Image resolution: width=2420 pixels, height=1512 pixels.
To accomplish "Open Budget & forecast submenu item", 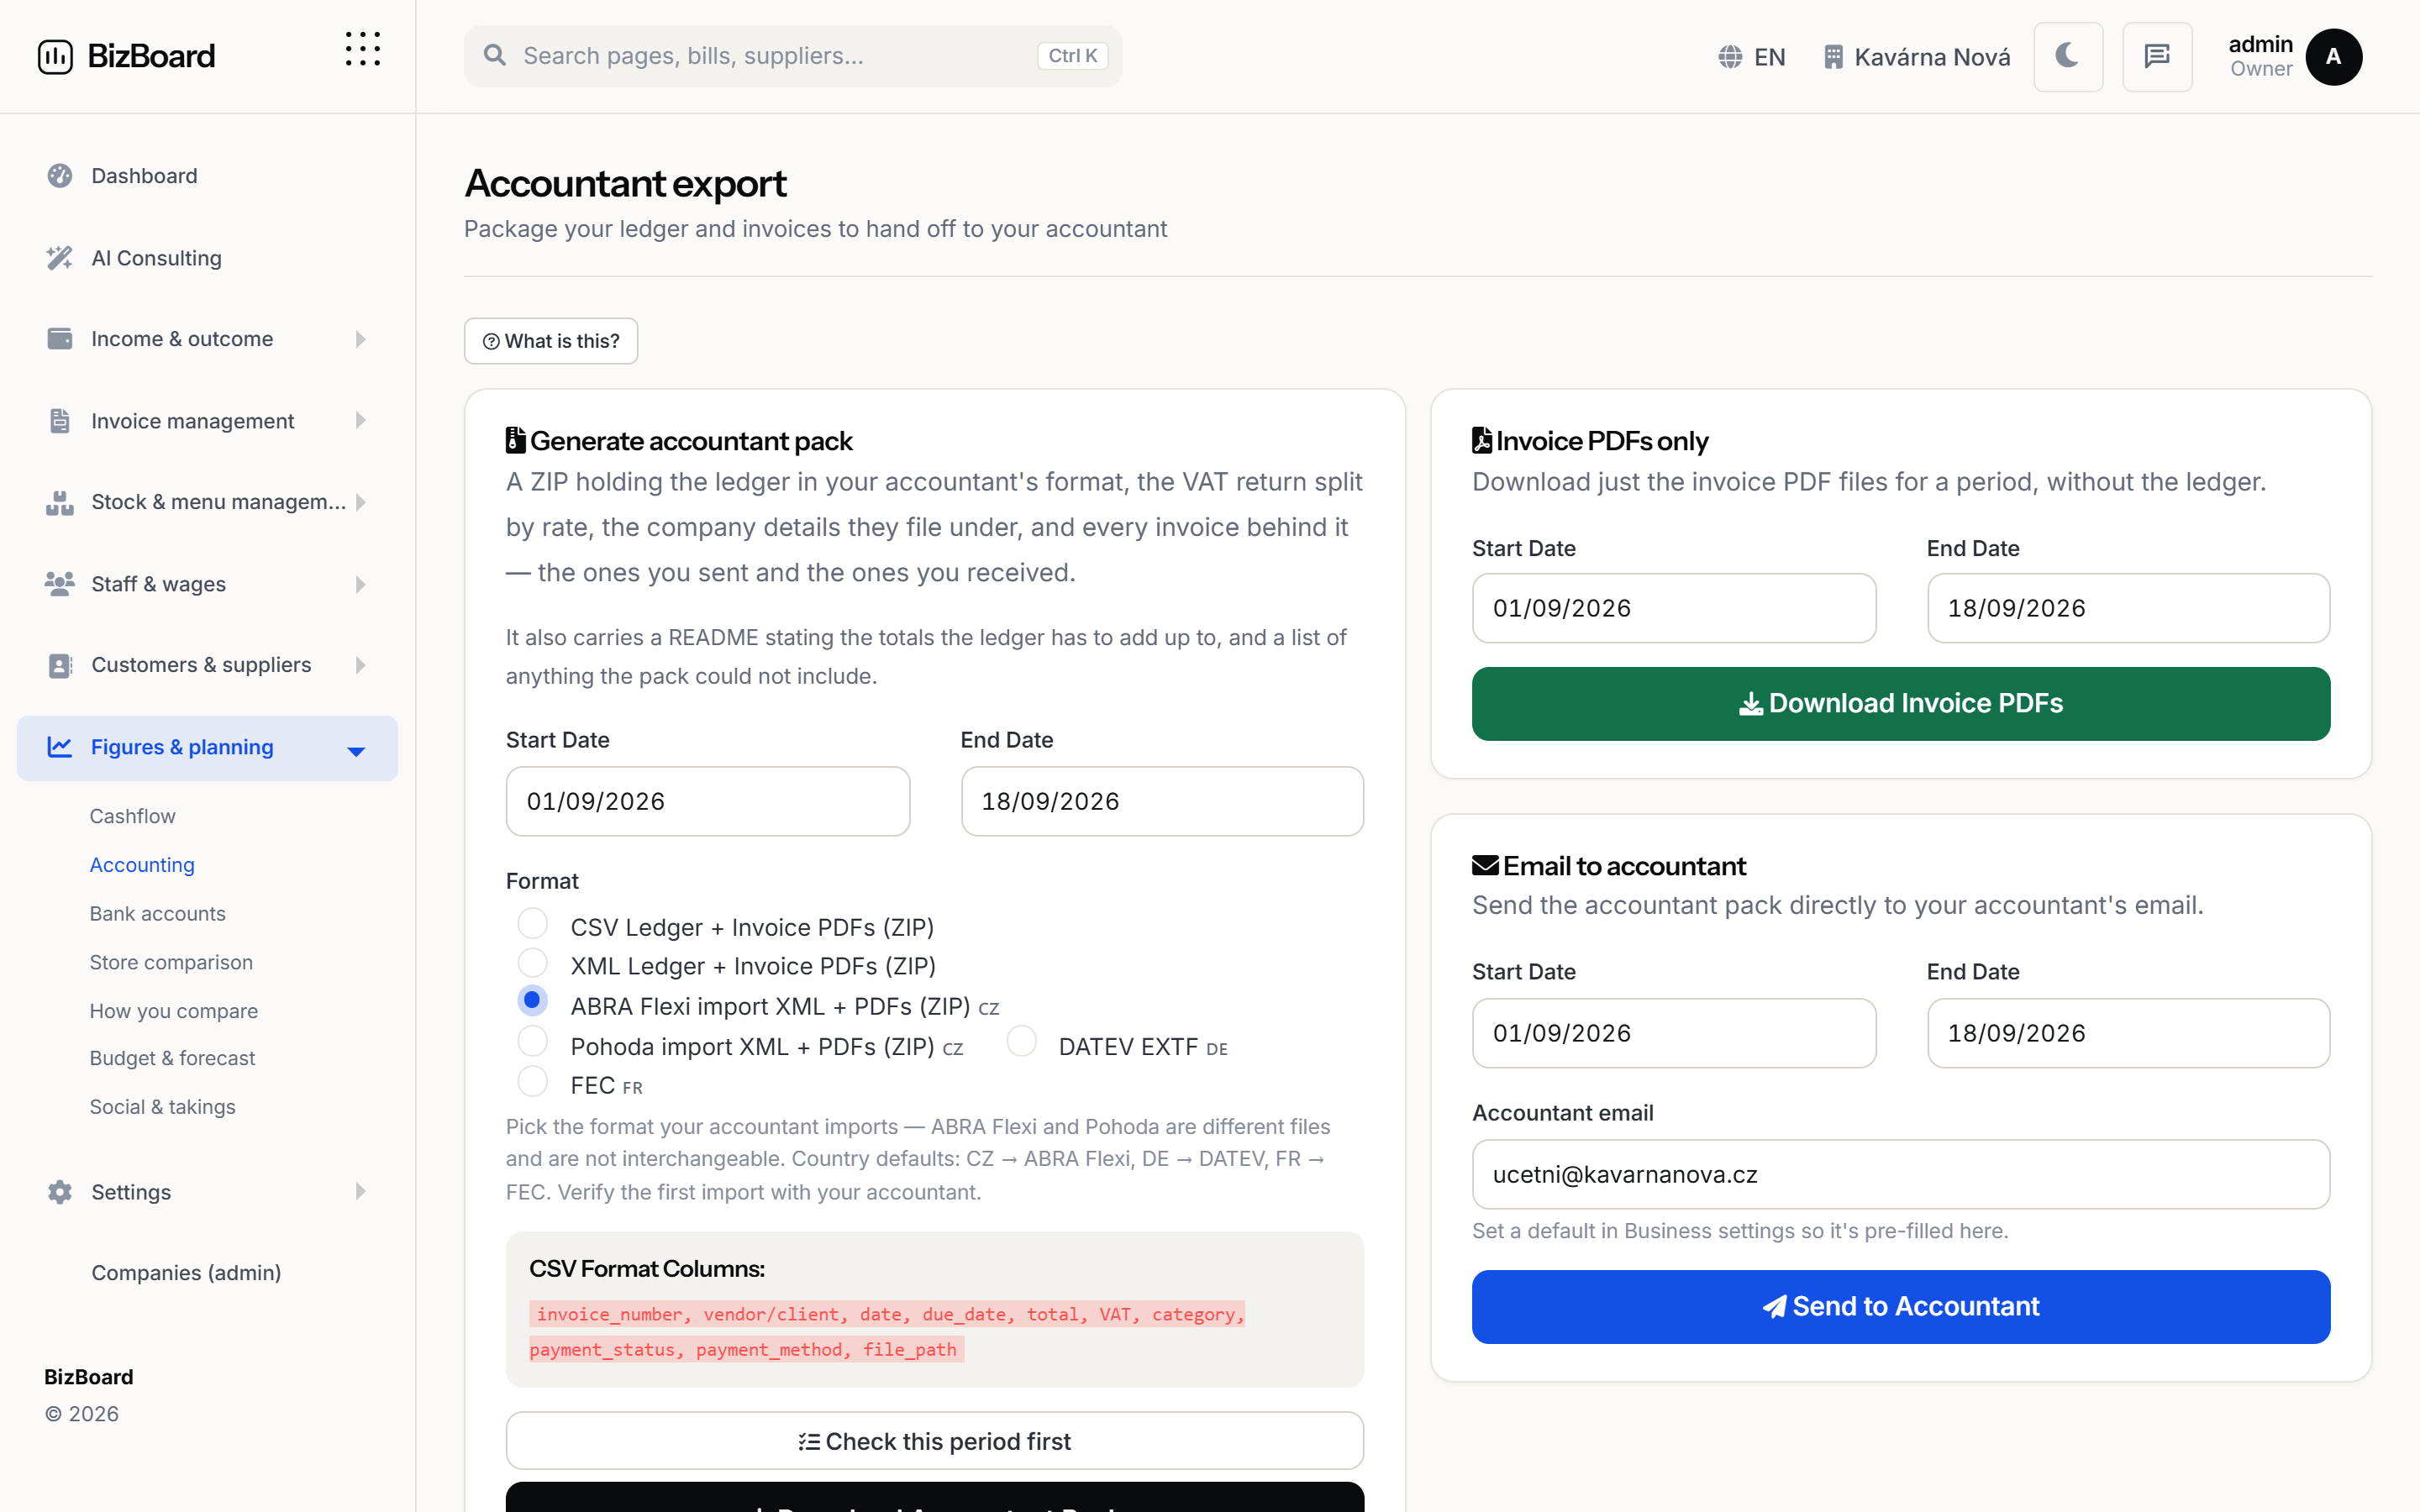I will pos(172,1058).
